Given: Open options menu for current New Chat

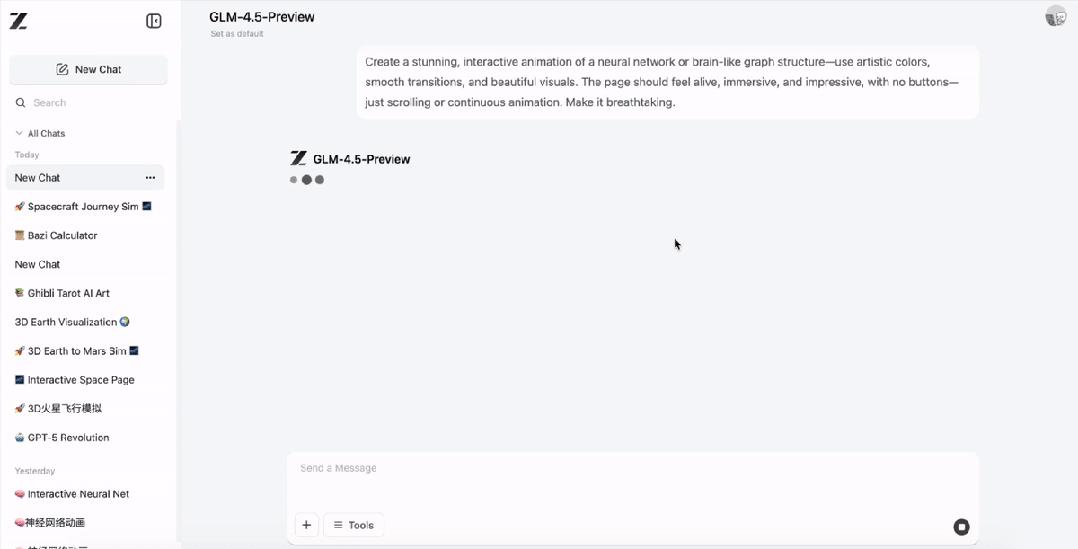Looking at the screenshot, I should coord(150,178).
